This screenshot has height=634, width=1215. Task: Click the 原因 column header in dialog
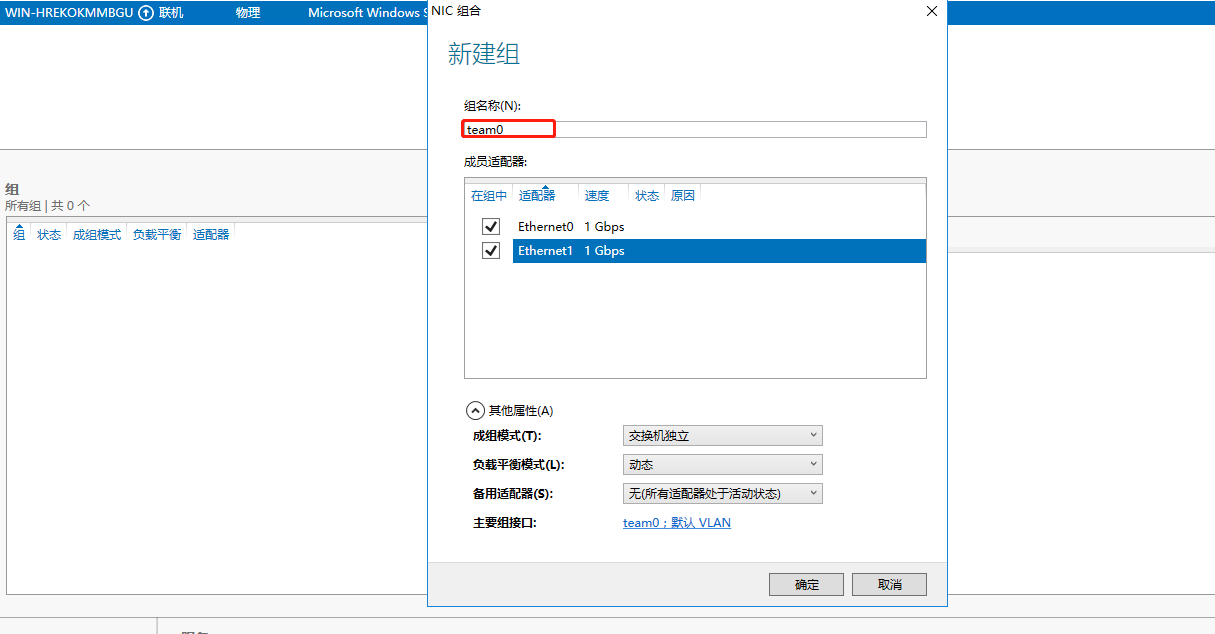683,196
